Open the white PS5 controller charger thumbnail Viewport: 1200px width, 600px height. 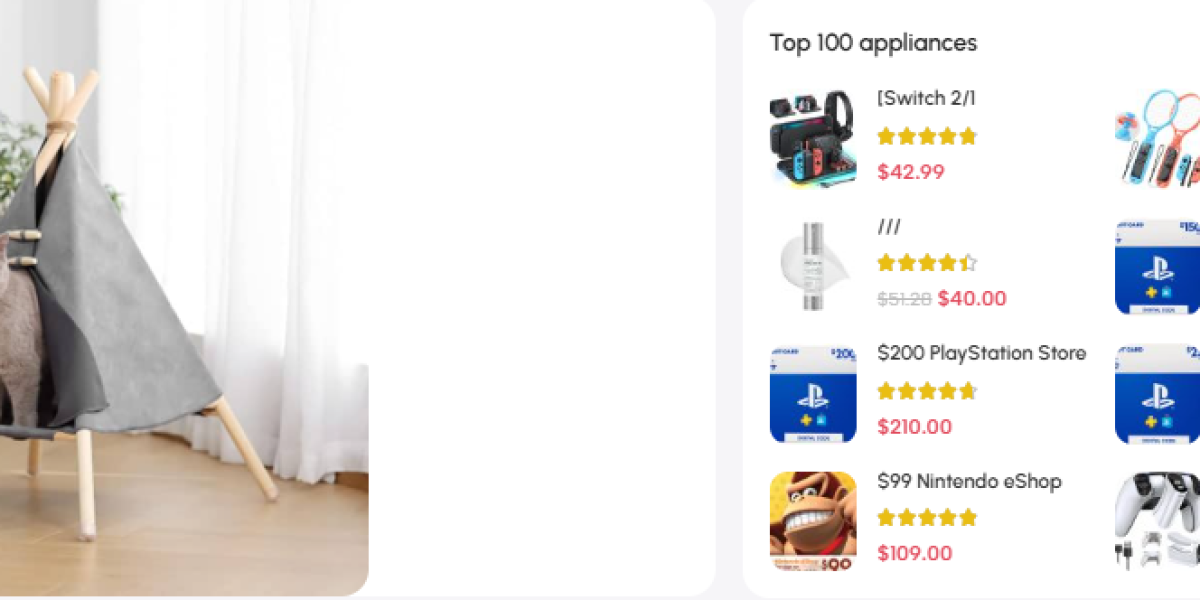point(1157,521)
